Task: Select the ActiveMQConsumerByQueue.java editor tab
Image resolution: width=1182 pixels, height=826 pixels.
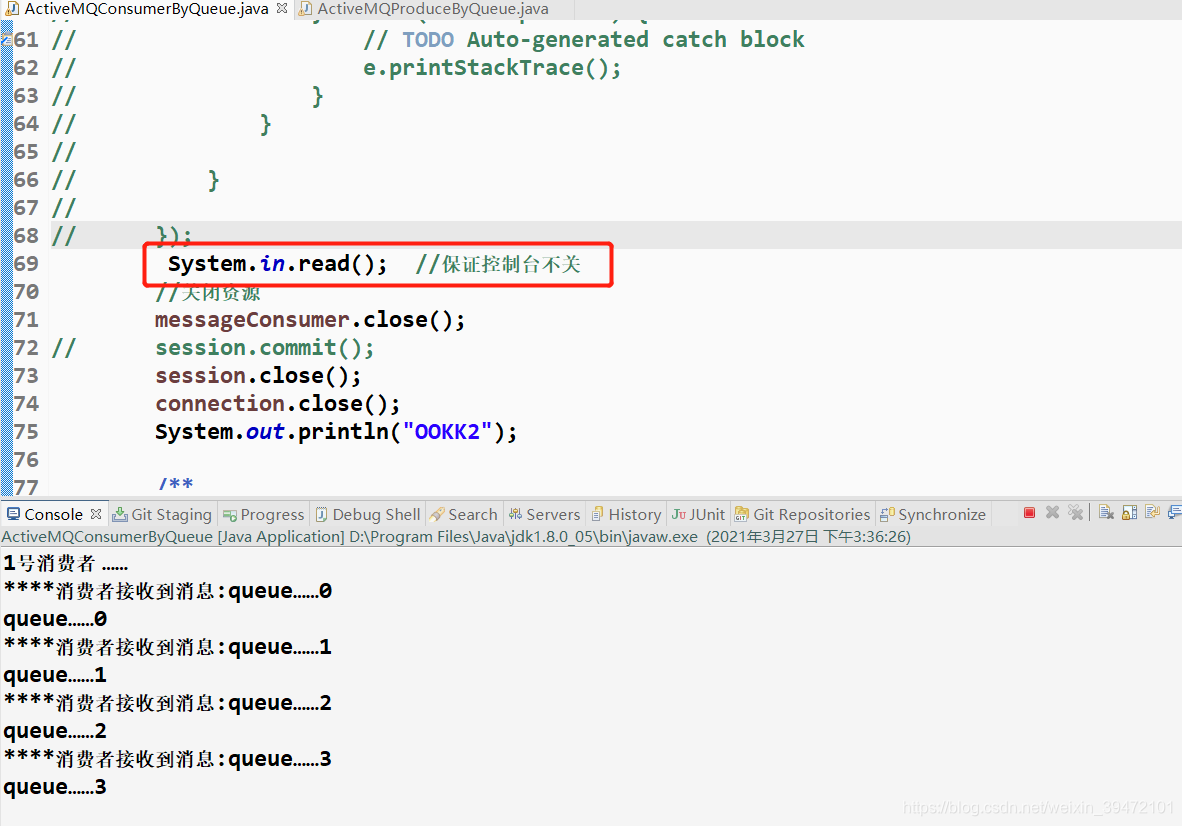Action: tap(146, 9)
